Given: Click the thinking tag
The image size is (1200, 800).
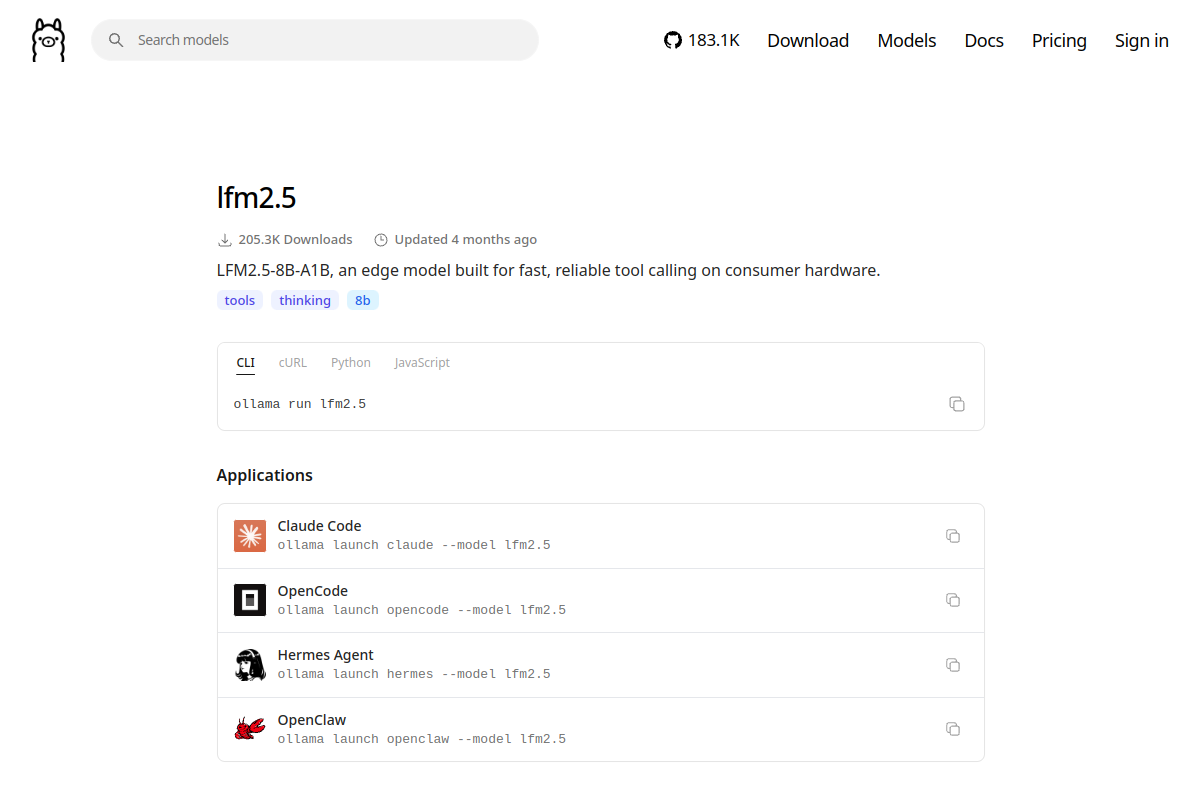Looking at the screenshot, I should 305,300.
